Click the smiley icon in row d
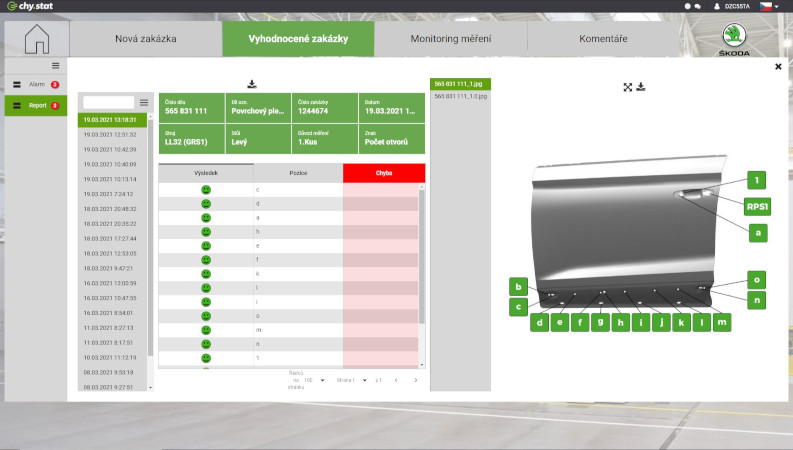This screenshot has width=793, height=450. click(x=206, y=204)
